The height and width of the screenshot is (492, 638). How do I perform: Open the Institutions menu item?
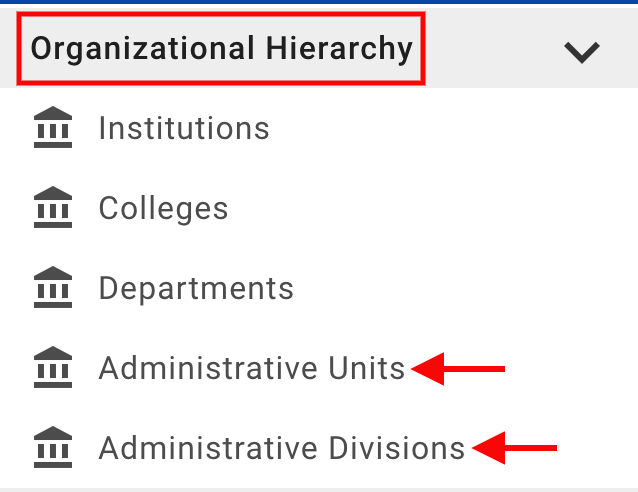point(184,129)
